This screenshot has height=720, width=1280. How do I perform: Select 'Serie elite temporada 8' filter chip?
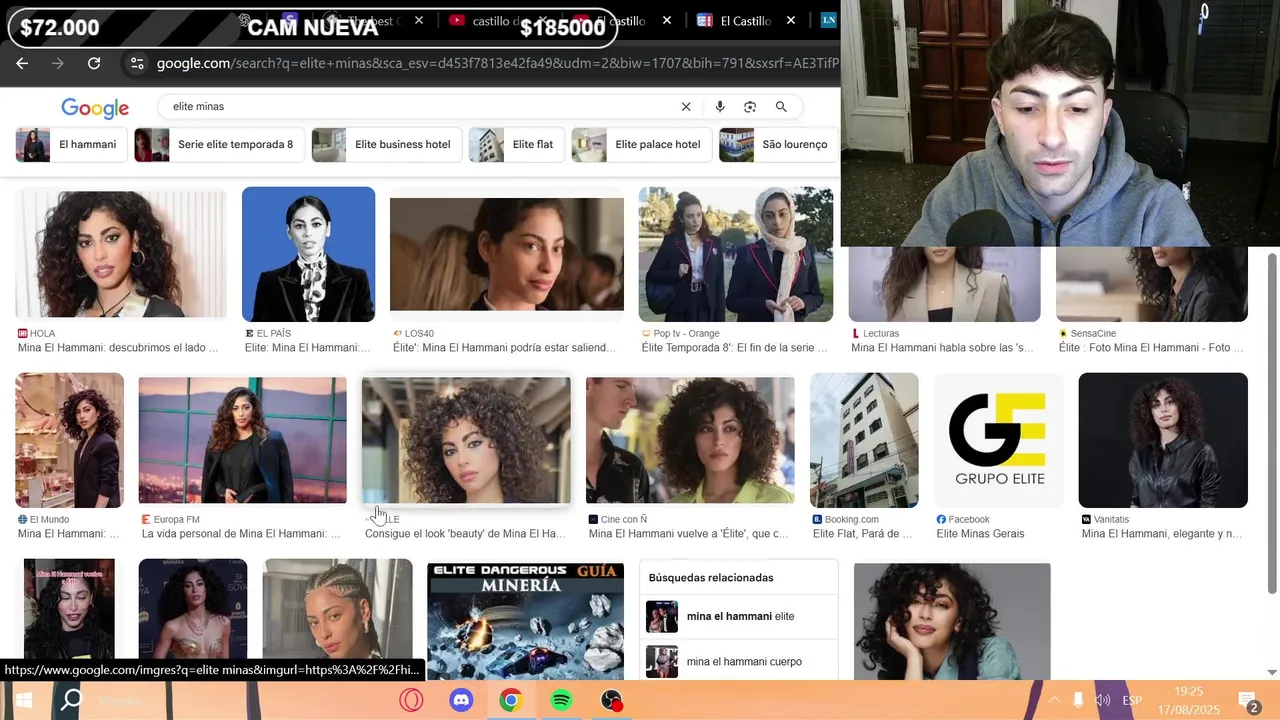tap(219, 145)
